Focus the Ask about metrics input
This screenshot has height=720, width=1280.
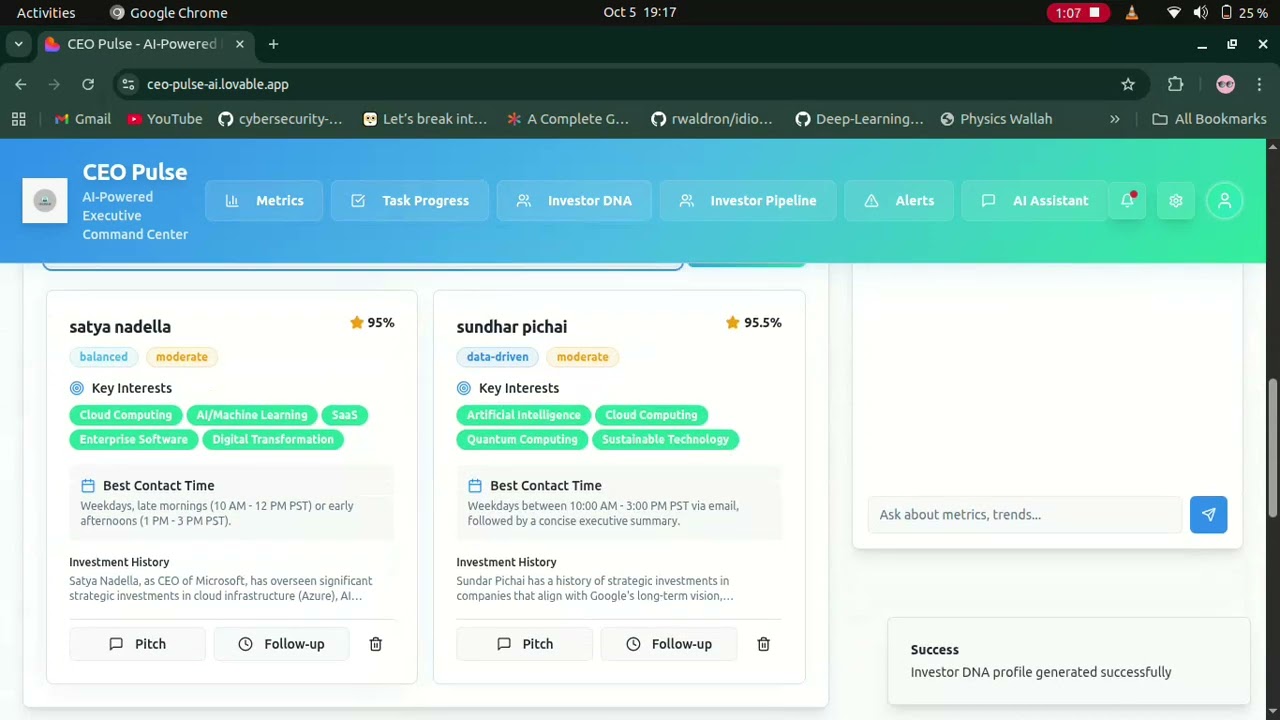1025,514
